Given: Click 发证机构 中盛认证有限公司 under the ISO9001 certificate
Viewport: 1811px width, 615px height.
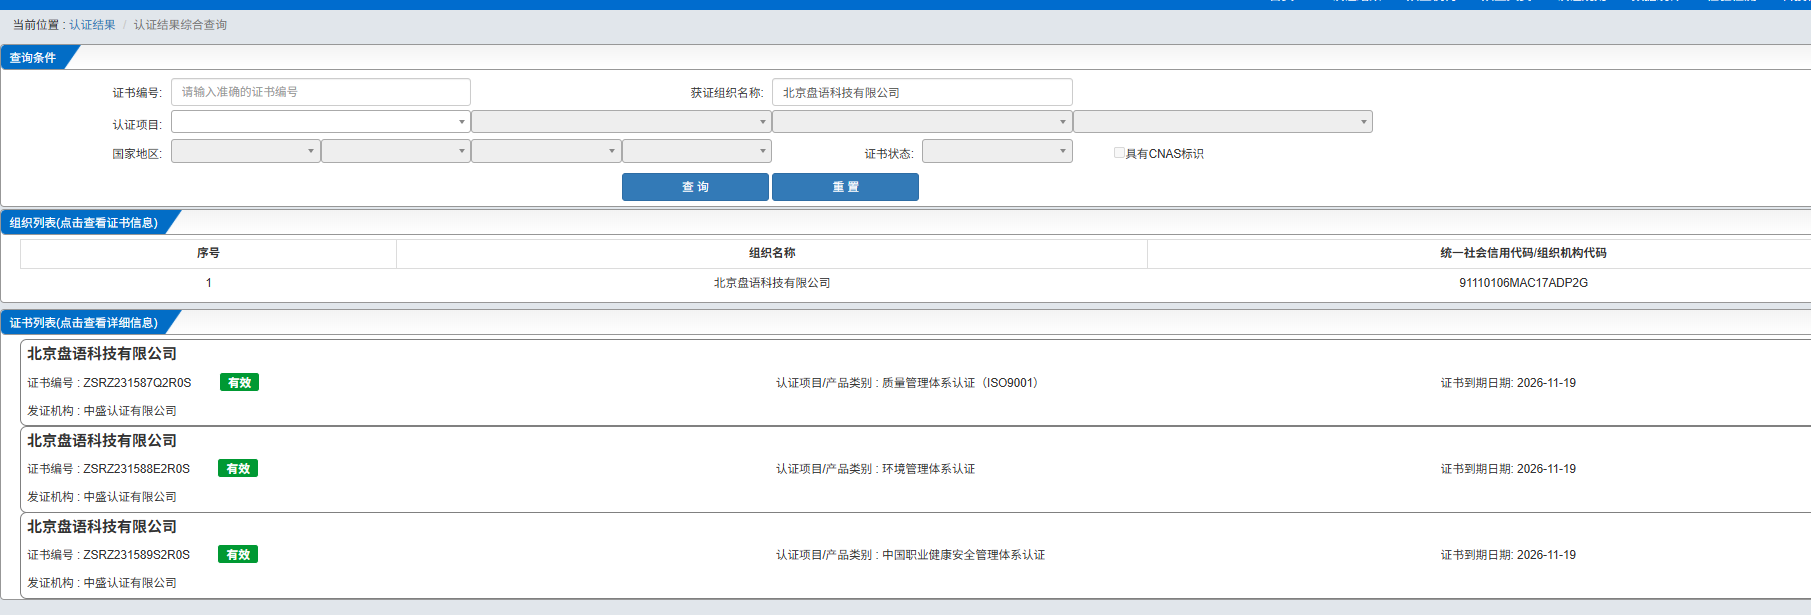Looking at the screenshot, I should click(x=102, y=411).
